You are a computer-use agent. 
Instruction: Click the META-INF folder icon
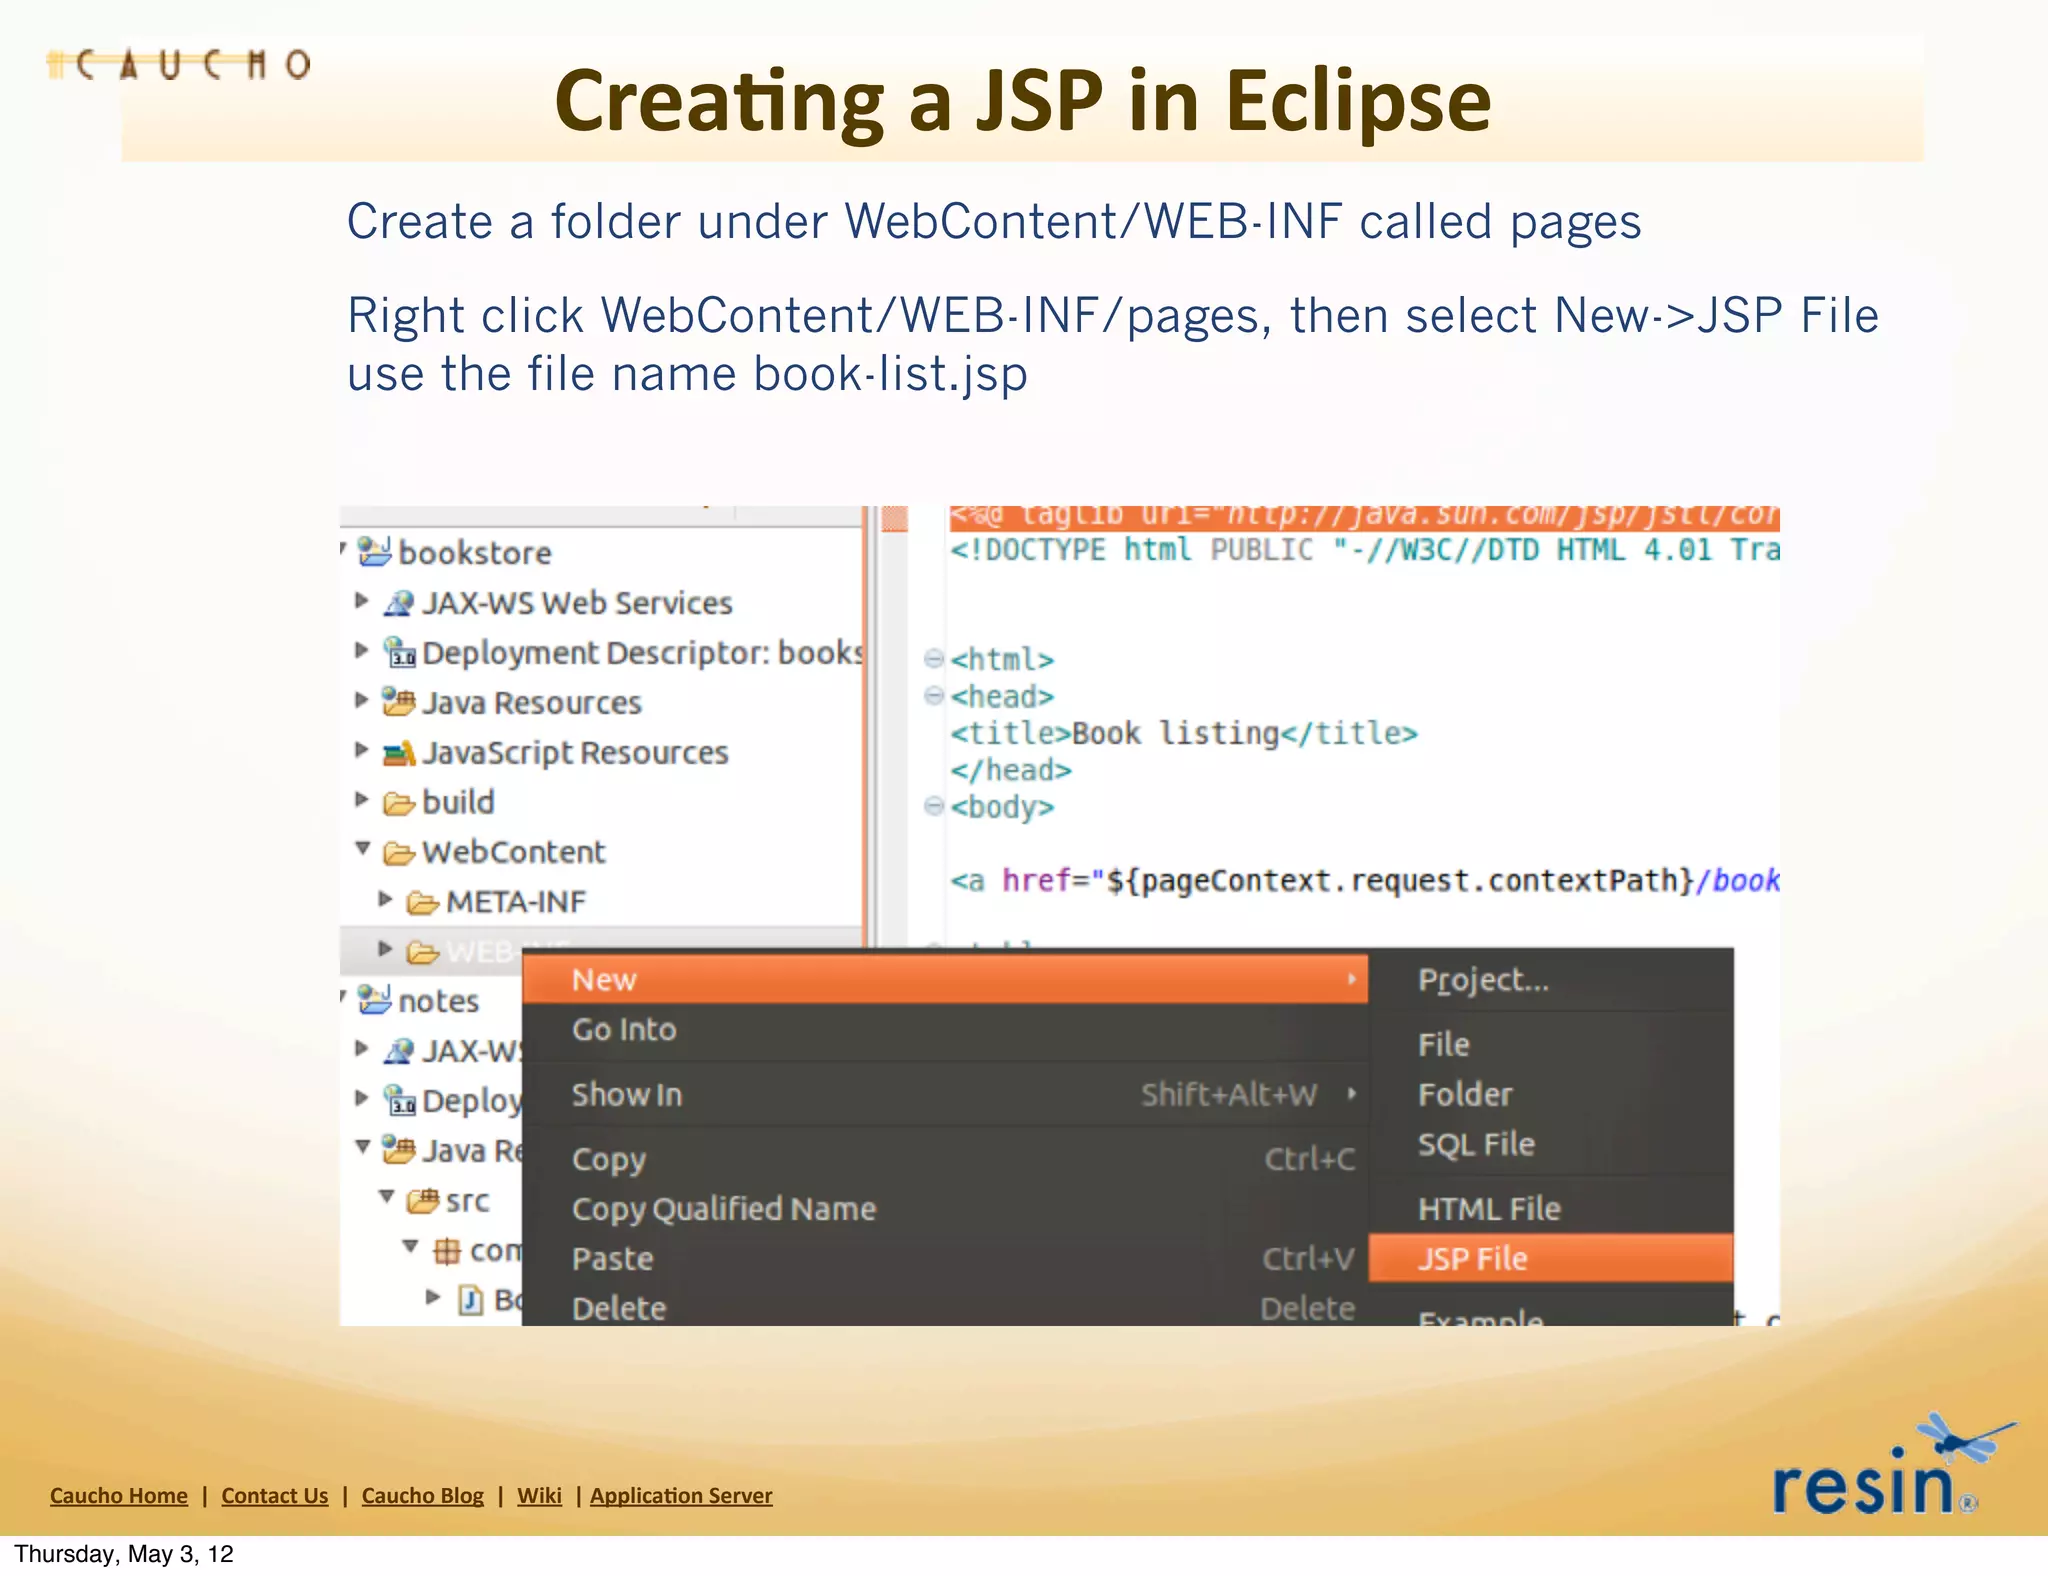tap(422, 902)
